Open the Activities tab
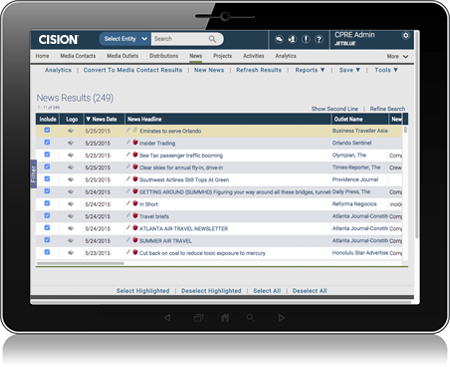The height and width of the screenshot is (367, 450). [x=254, y=56]
